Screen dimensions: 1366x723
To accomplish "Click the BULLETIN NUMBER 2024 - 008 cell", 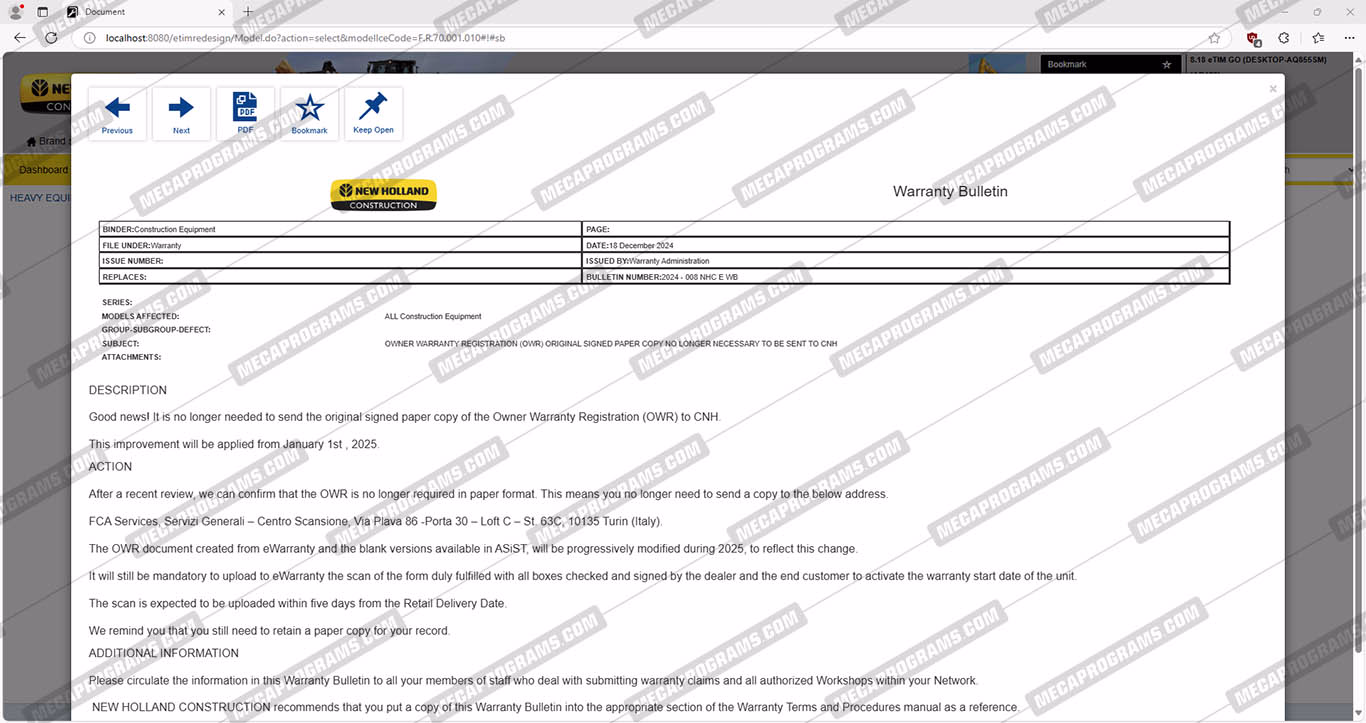I will point(906,277).
